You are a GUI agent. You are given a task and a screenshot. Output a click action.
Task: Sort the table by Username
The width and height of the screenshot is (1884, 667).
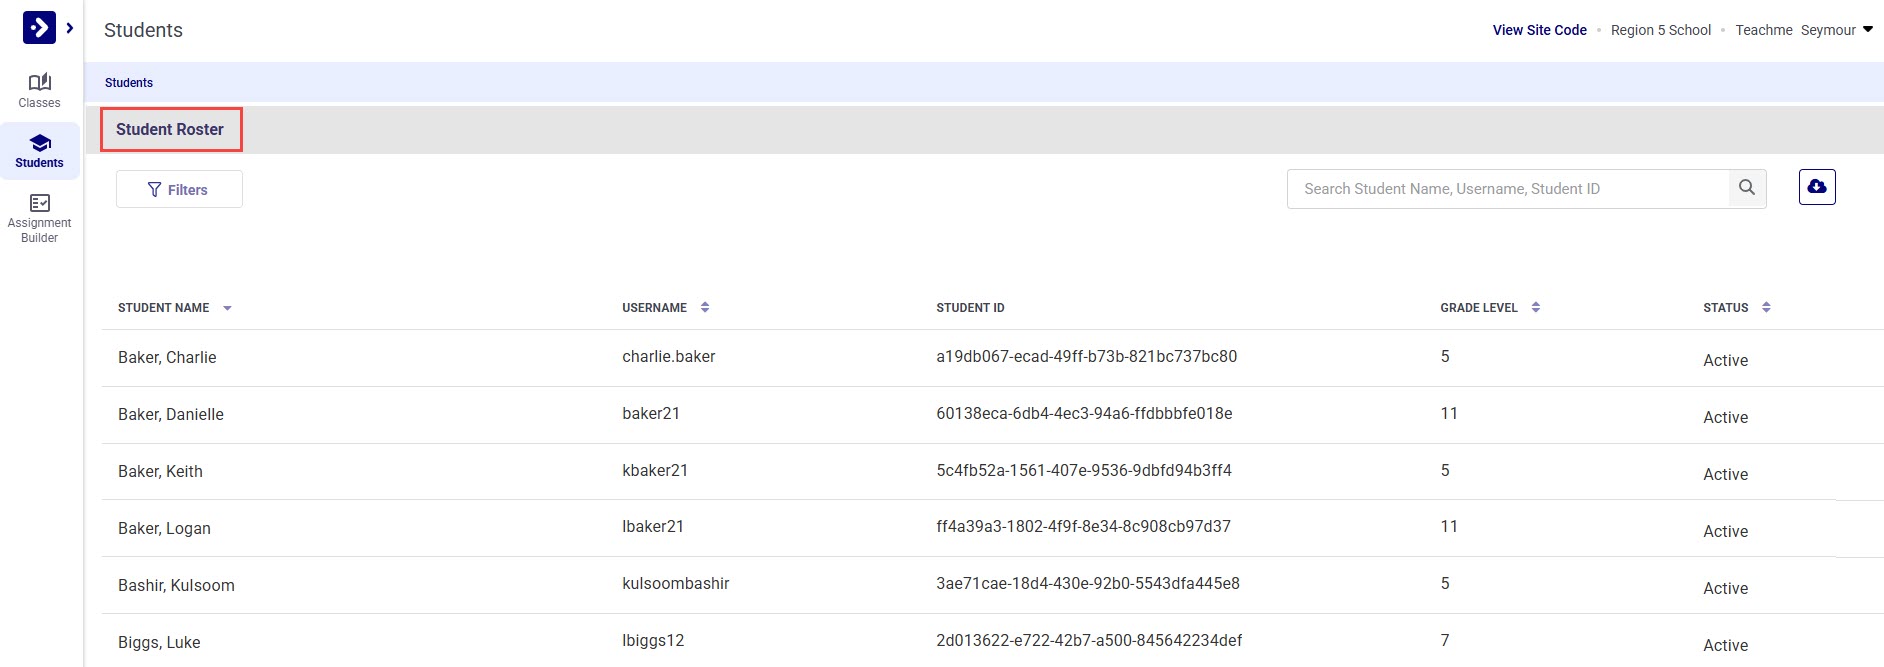(705, 308)
